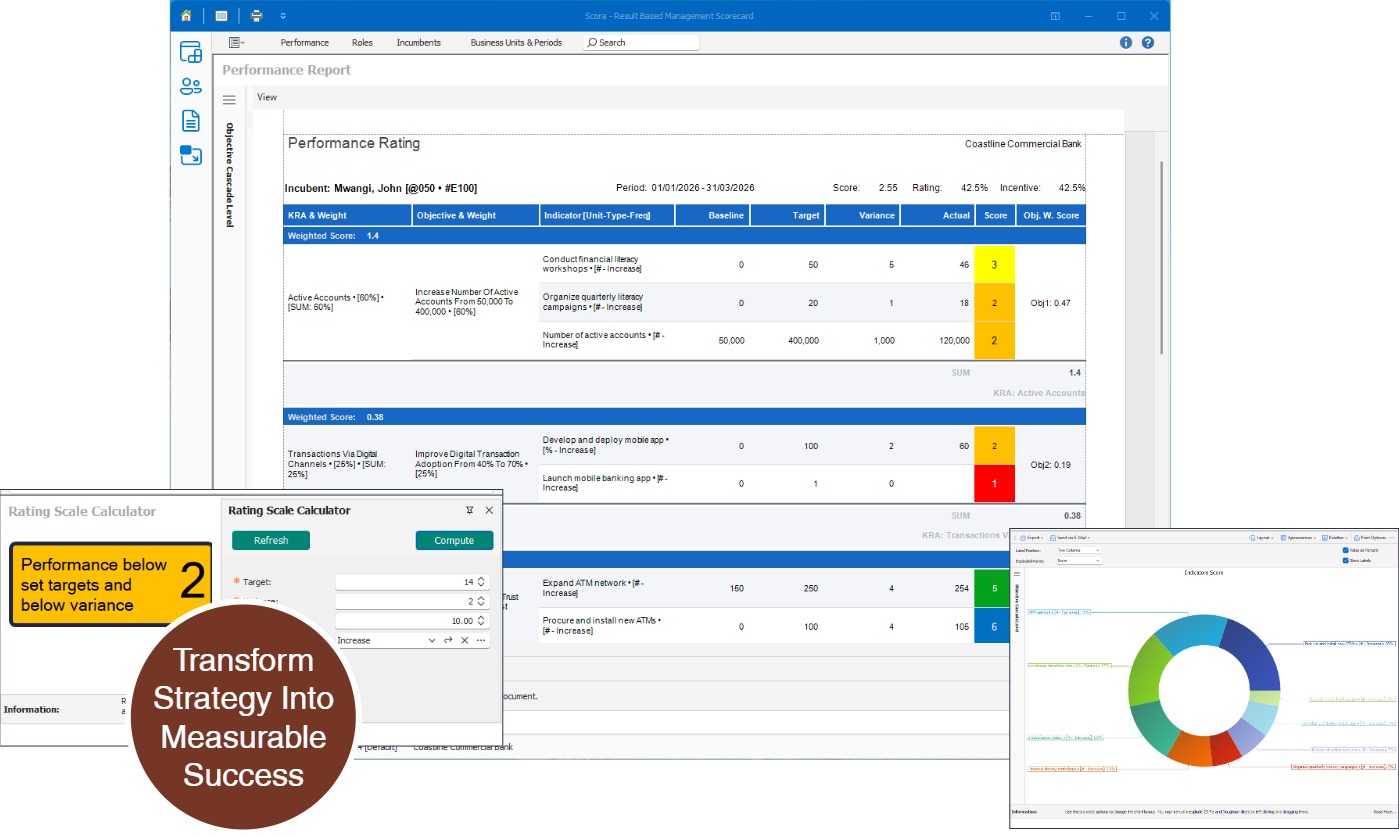The height and width of the screenshot is (837, 1399).
Task: Open the Performance menu
Action: coord(305,43)
